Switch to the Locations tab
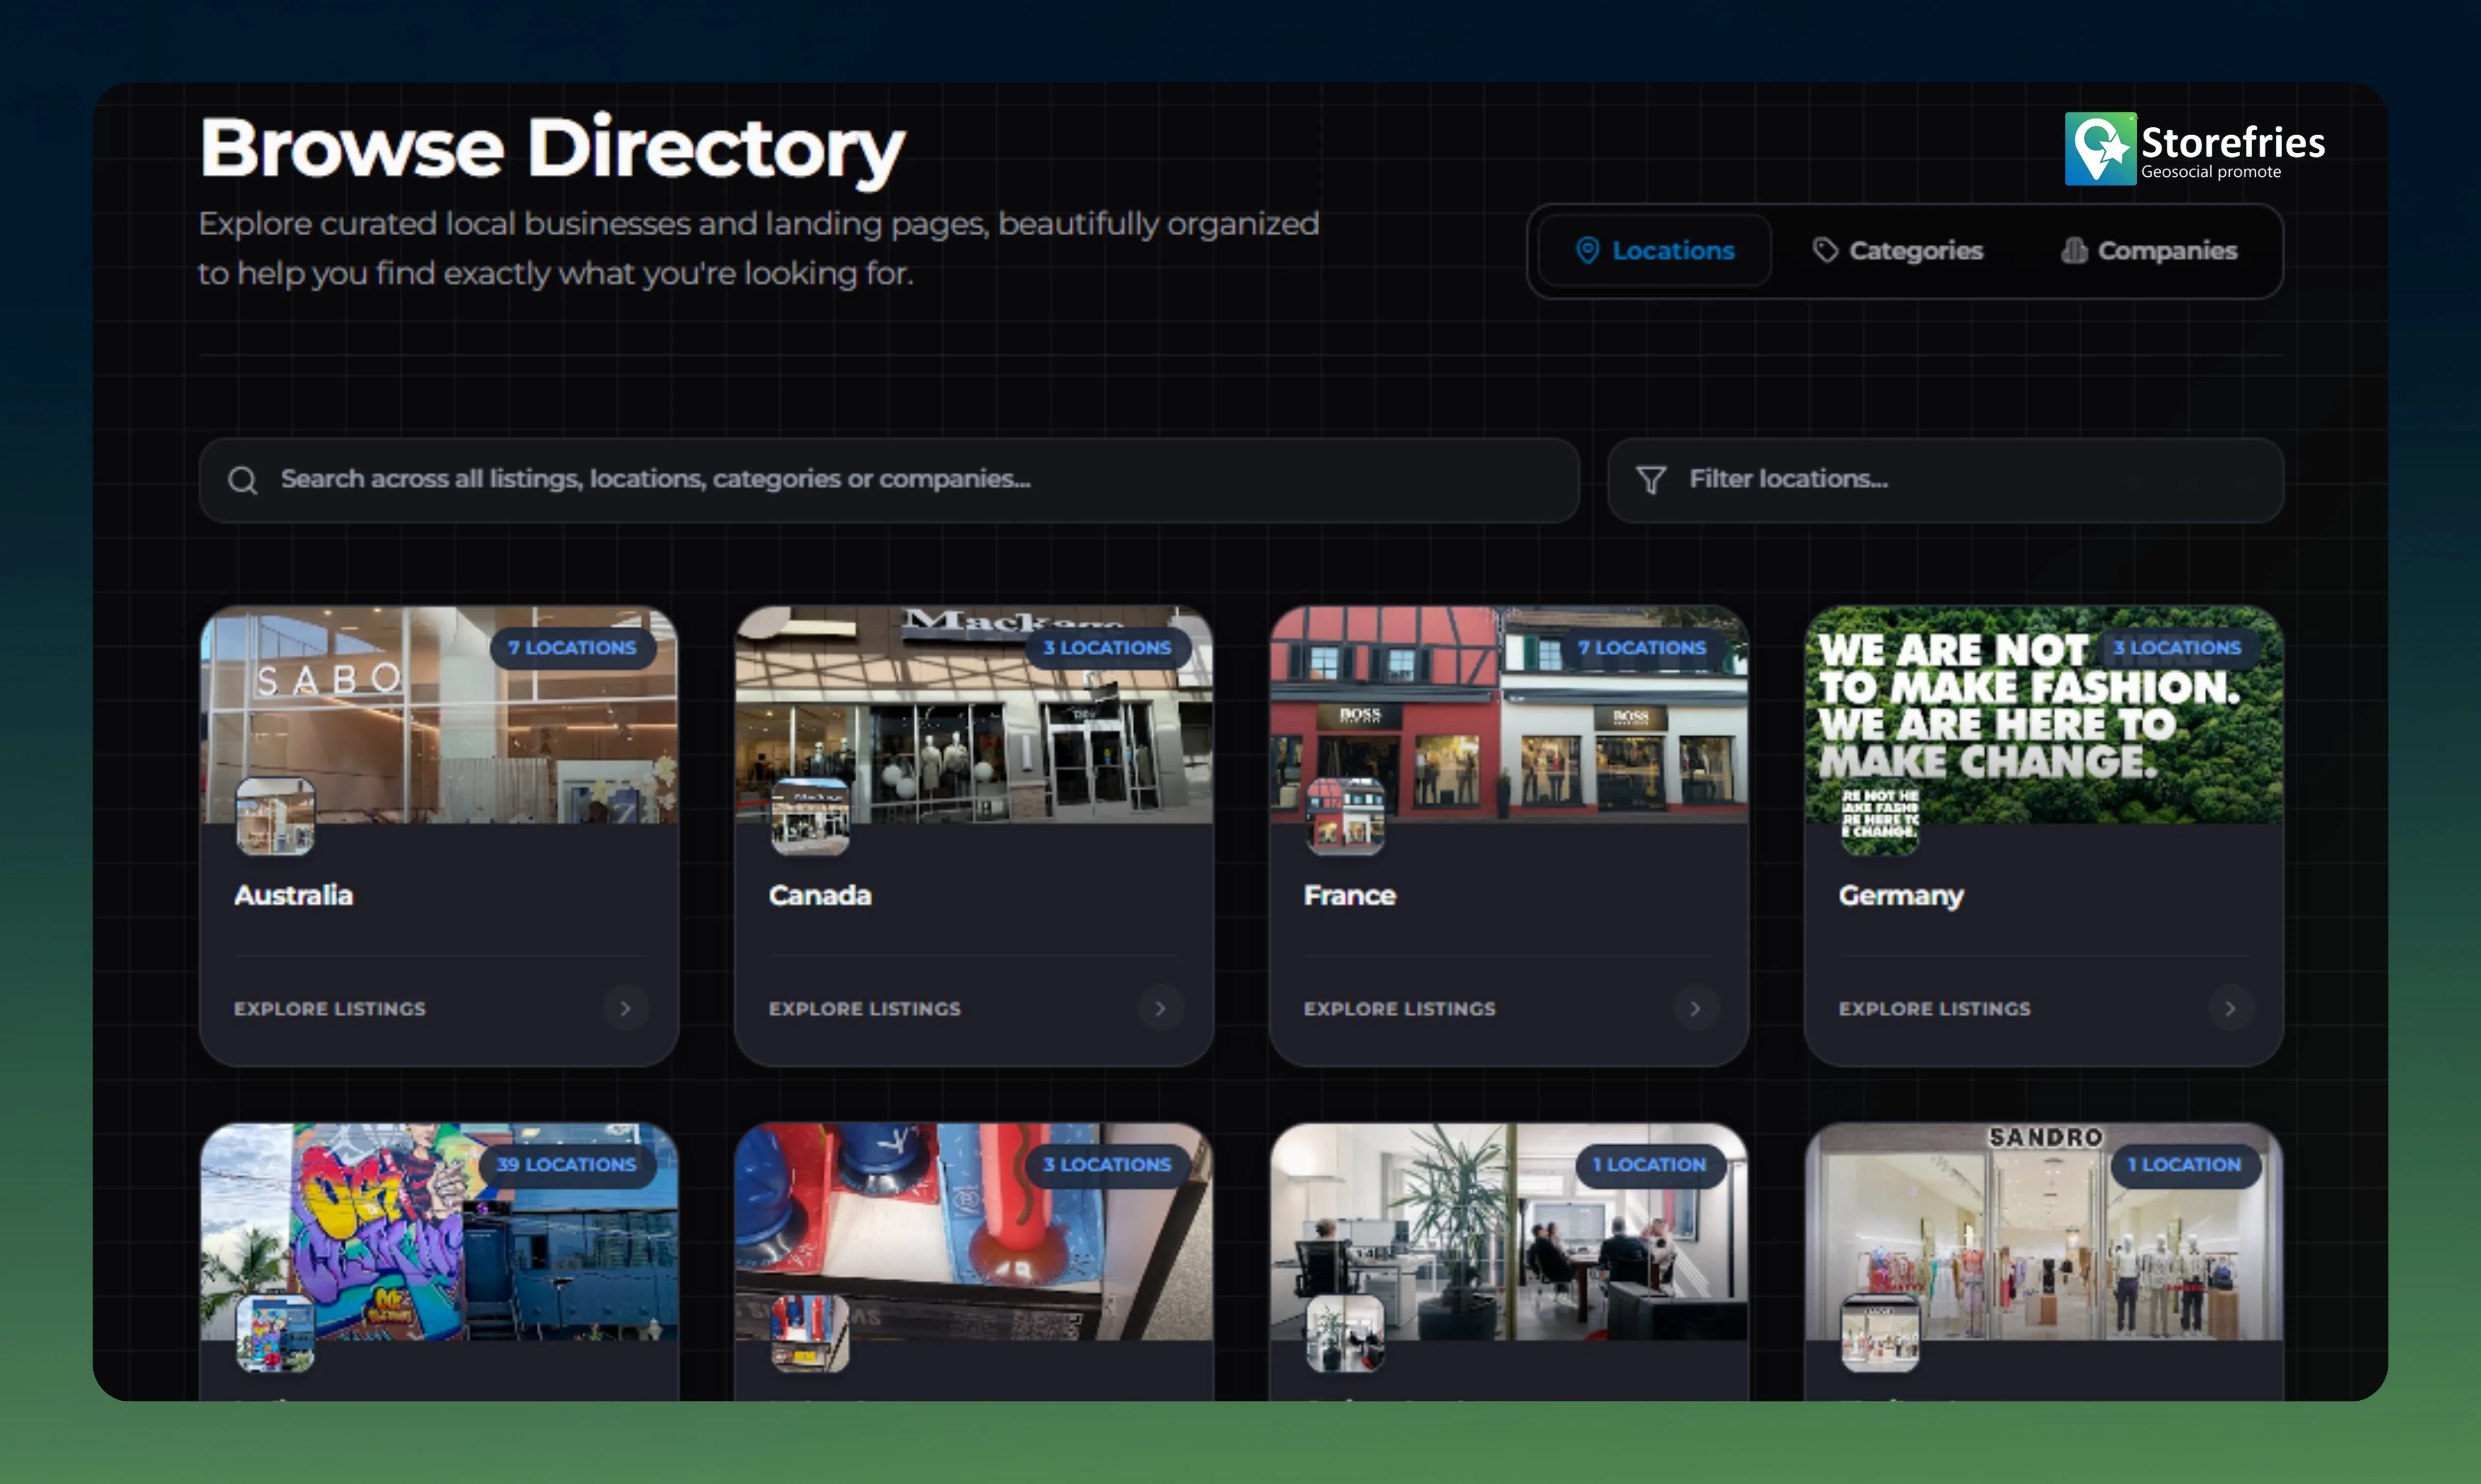2481x1484 pixels. (x=1654, y=251)
